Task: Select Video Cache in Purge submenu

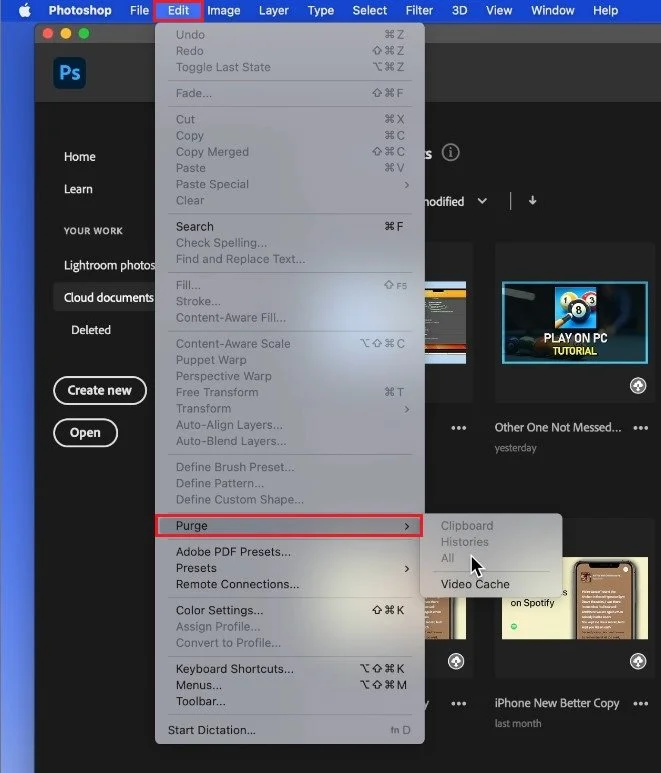Action: tap(491, 585)
